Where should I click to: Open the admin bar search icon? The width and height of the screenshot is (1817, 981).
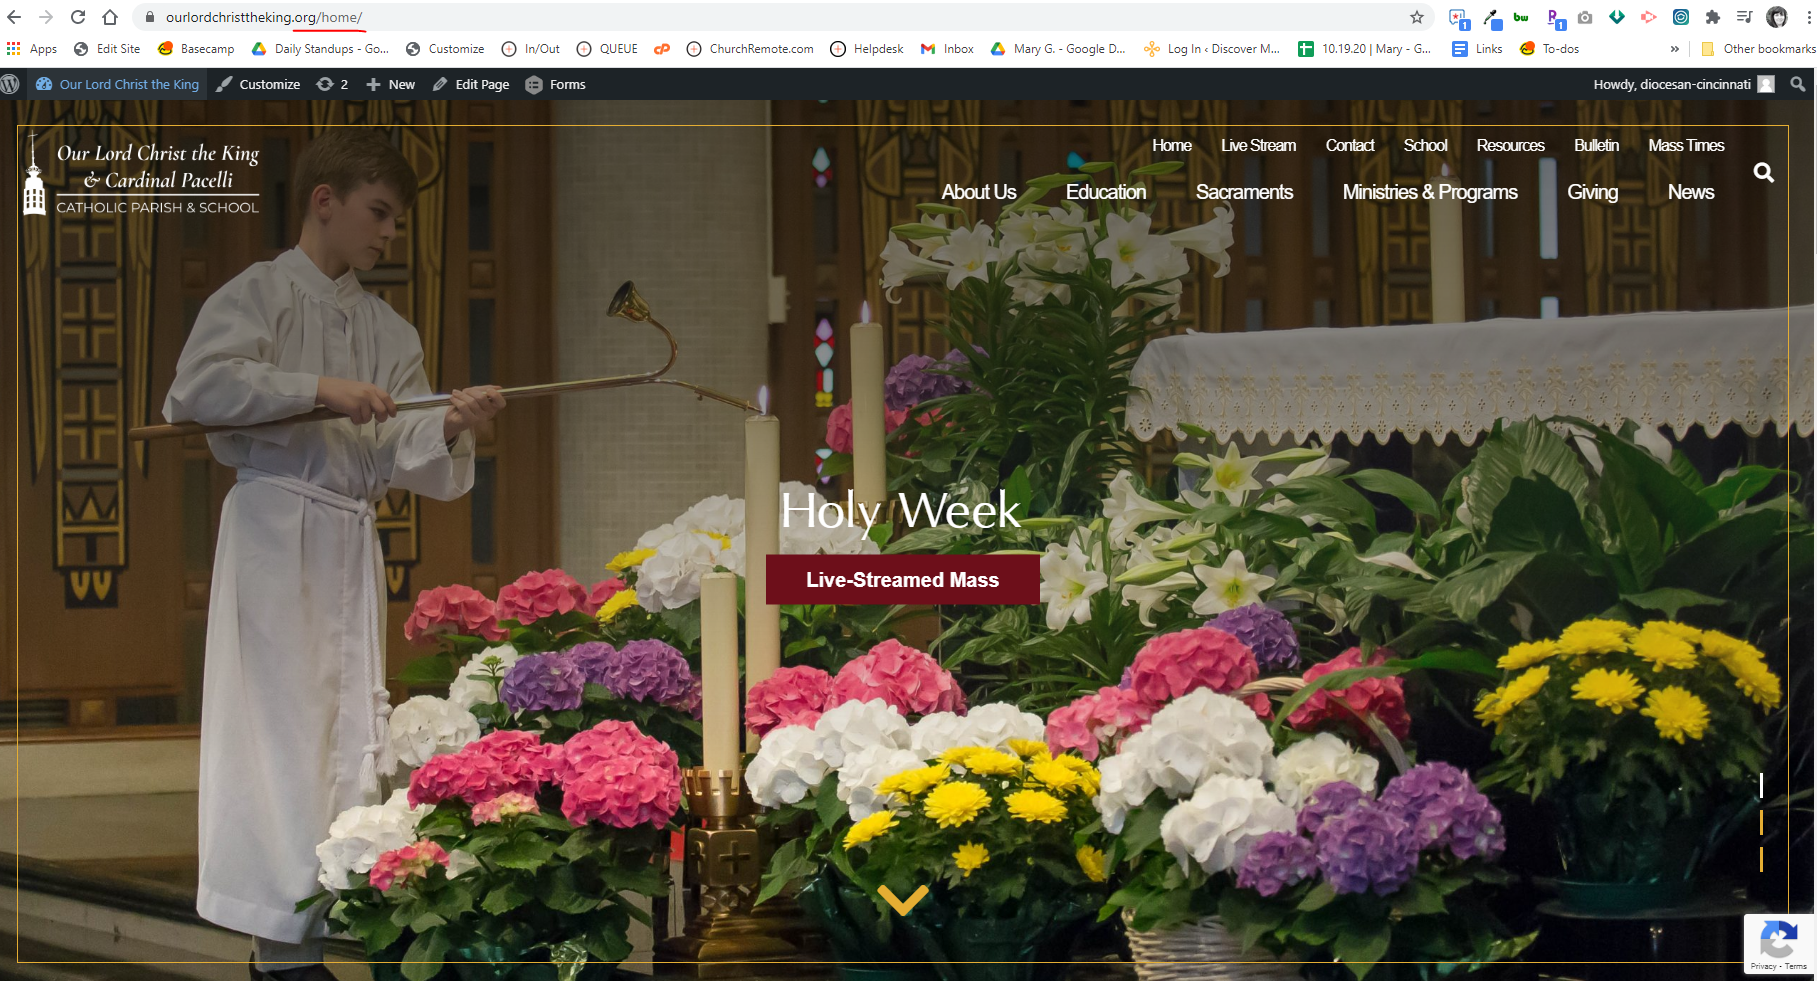tap(1797, 85)
